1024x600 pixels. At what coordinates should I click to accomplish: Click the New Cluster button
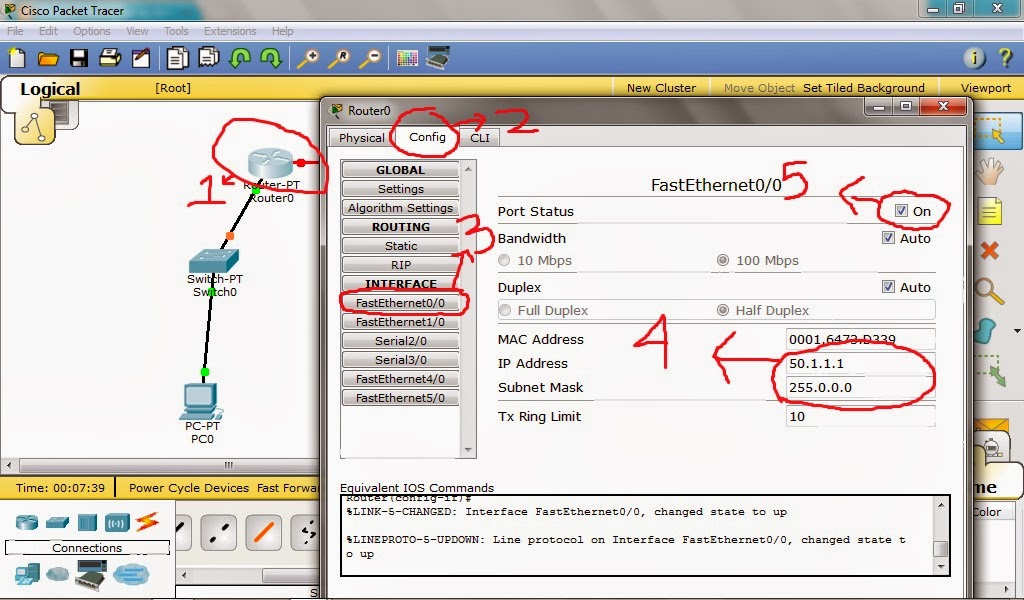coord(661,88)
